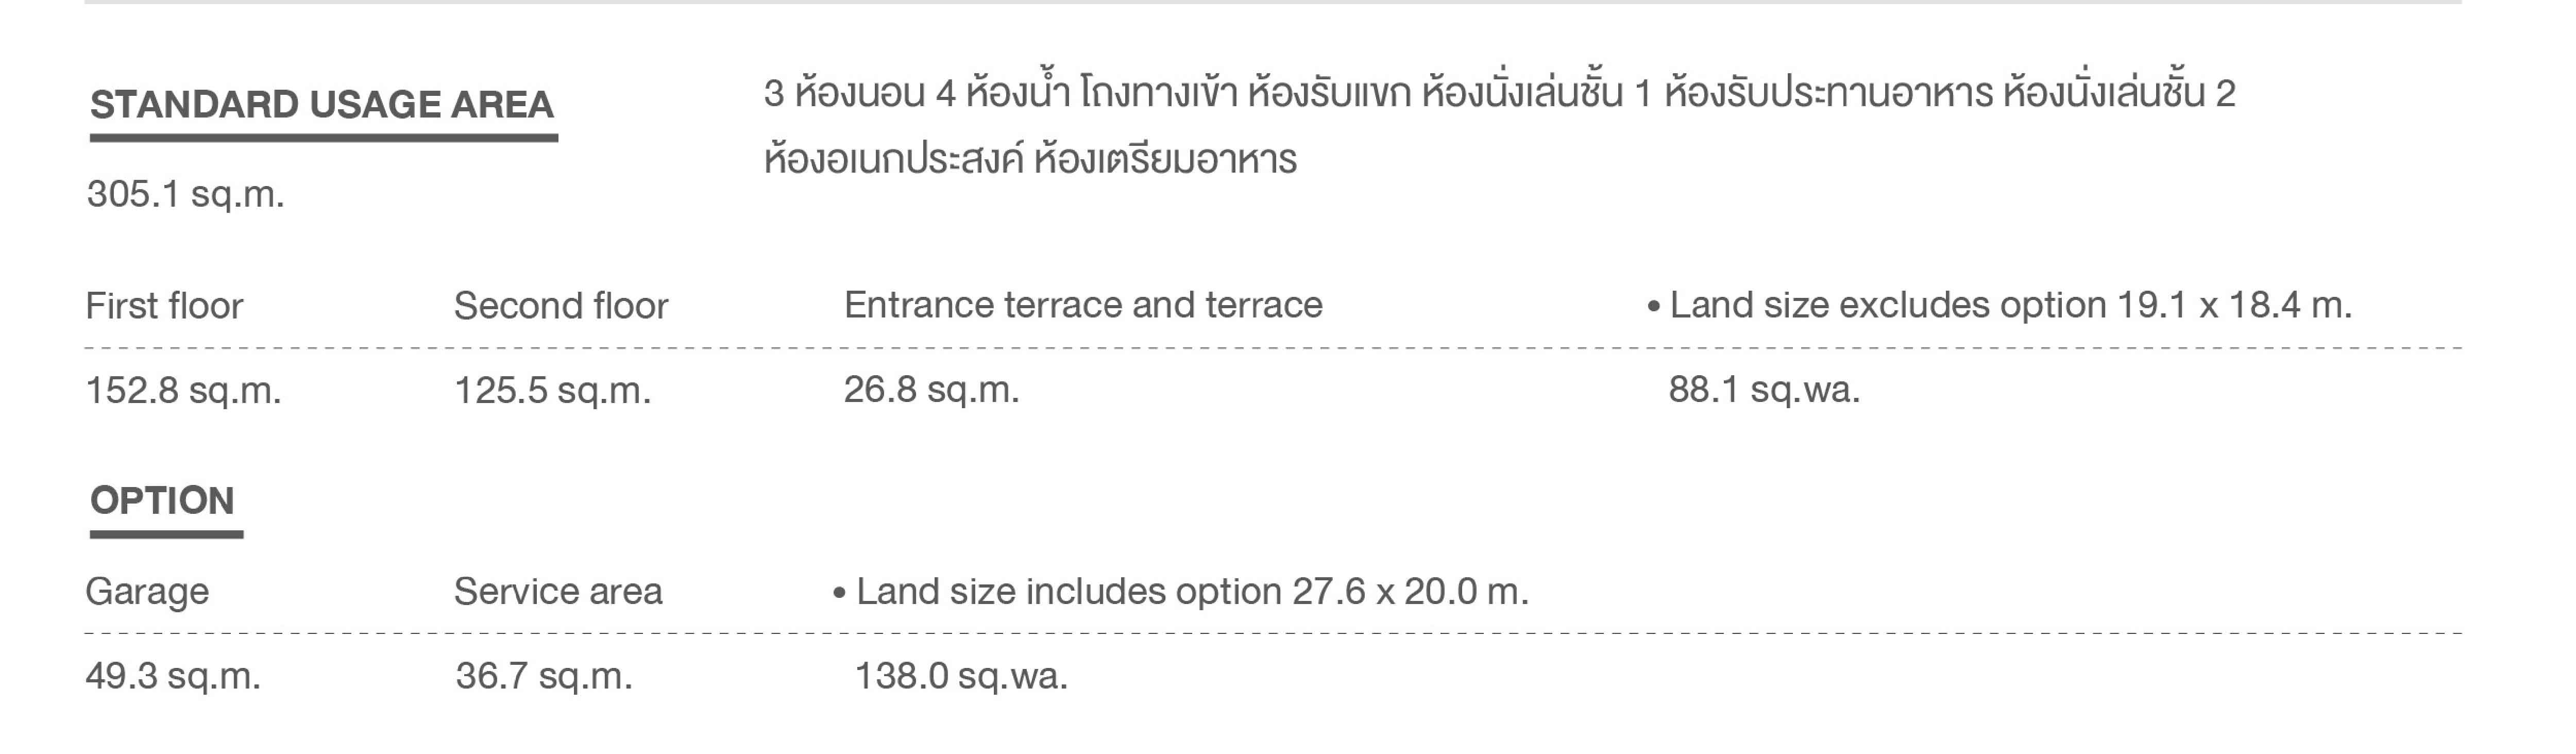Select Entrance terrace and terrace label
Screen dimensions: 2576x754
click(x=1083, y=305)
